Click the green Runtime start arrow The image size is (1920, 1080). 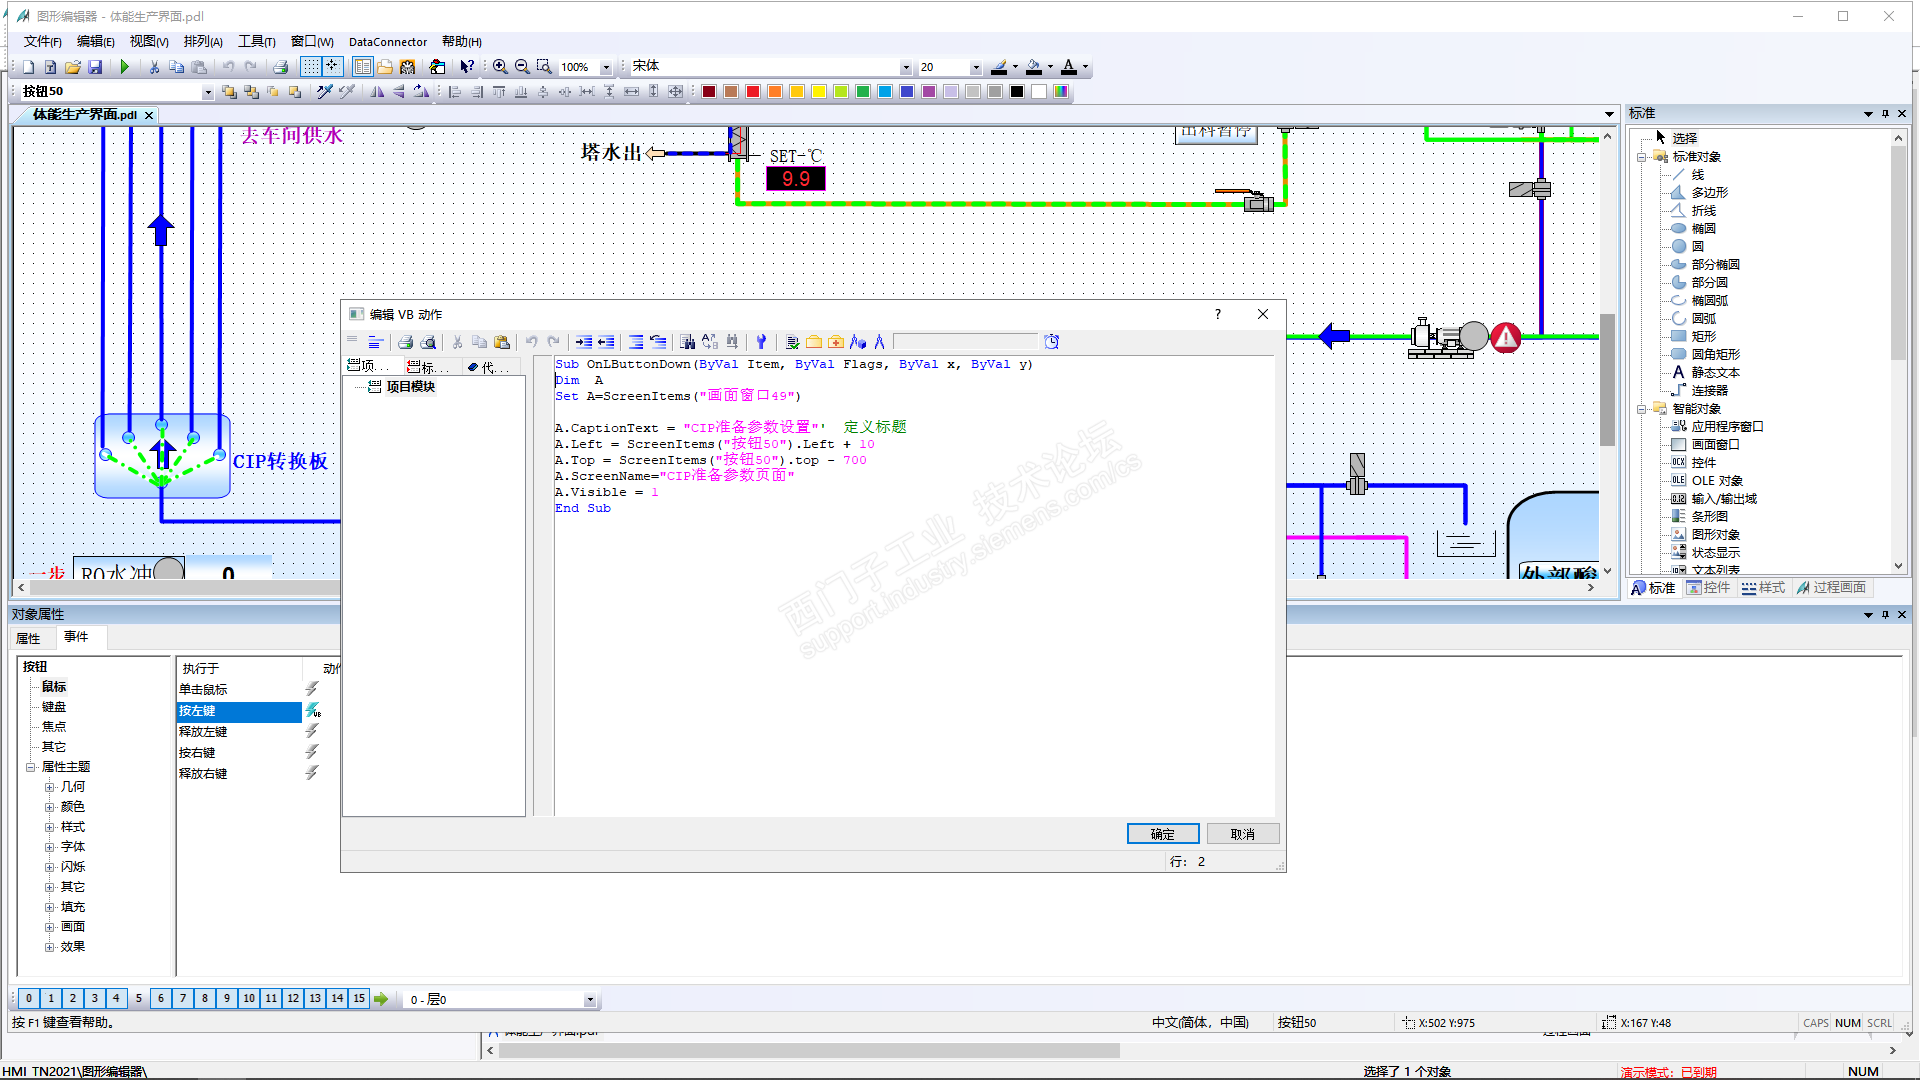(125, 67)
